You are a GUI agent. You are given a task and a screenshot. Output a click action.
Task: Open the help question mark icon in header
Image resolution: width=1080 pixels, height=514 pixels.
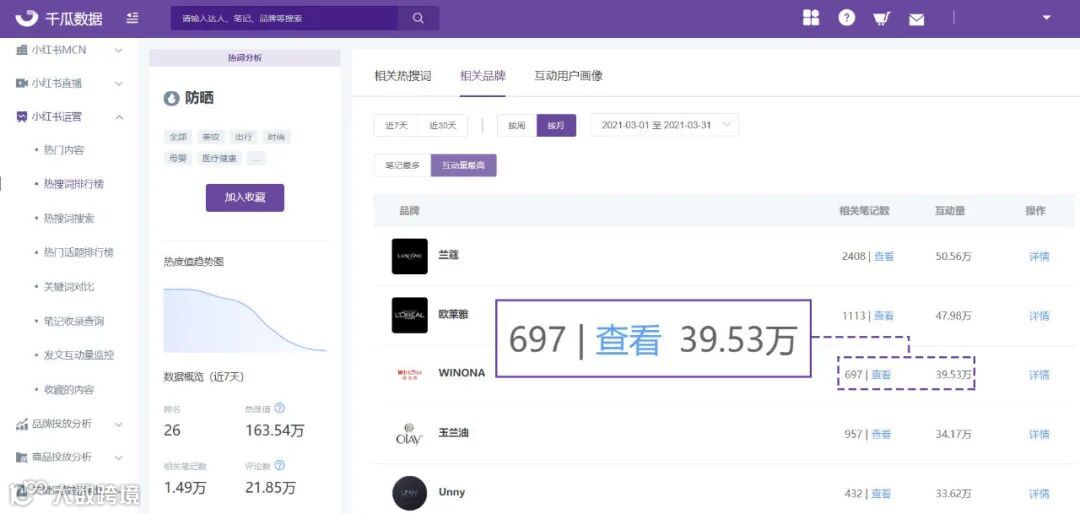coord(847,19)
